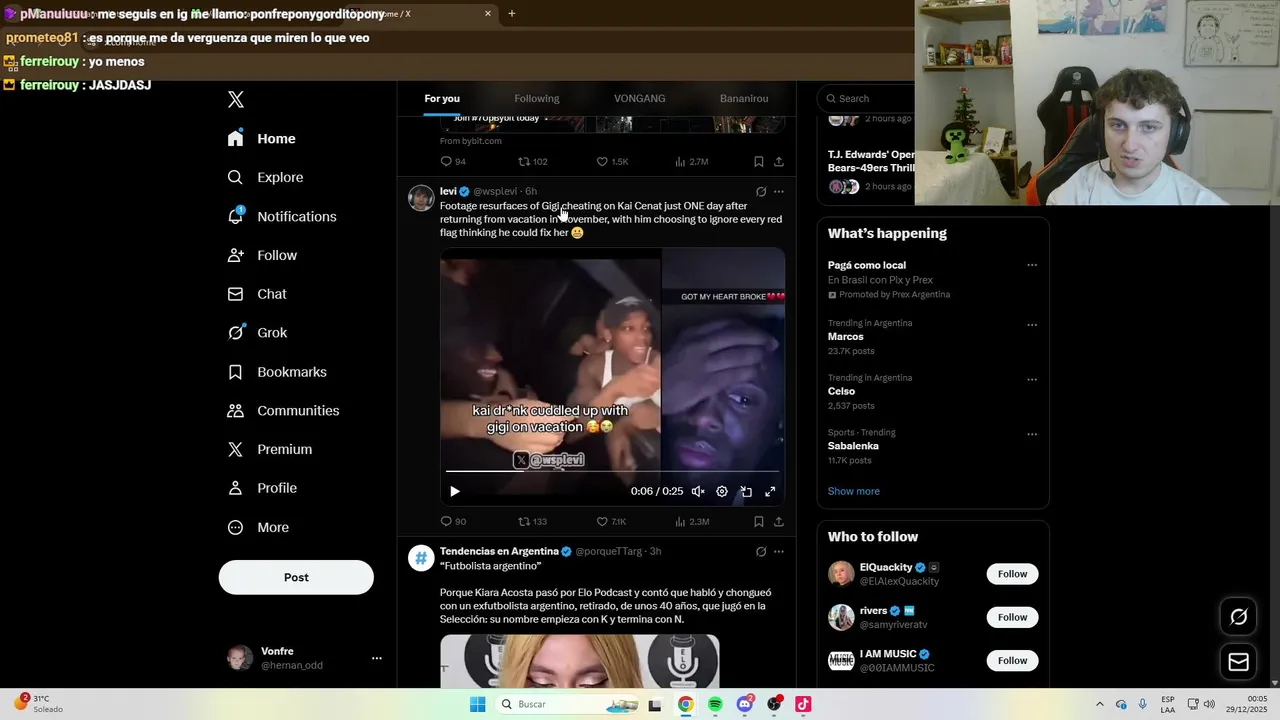The height and width of the screenshot is (720, 1280).
Task: Open Communities from the sidebar
Action: (284, 411)
